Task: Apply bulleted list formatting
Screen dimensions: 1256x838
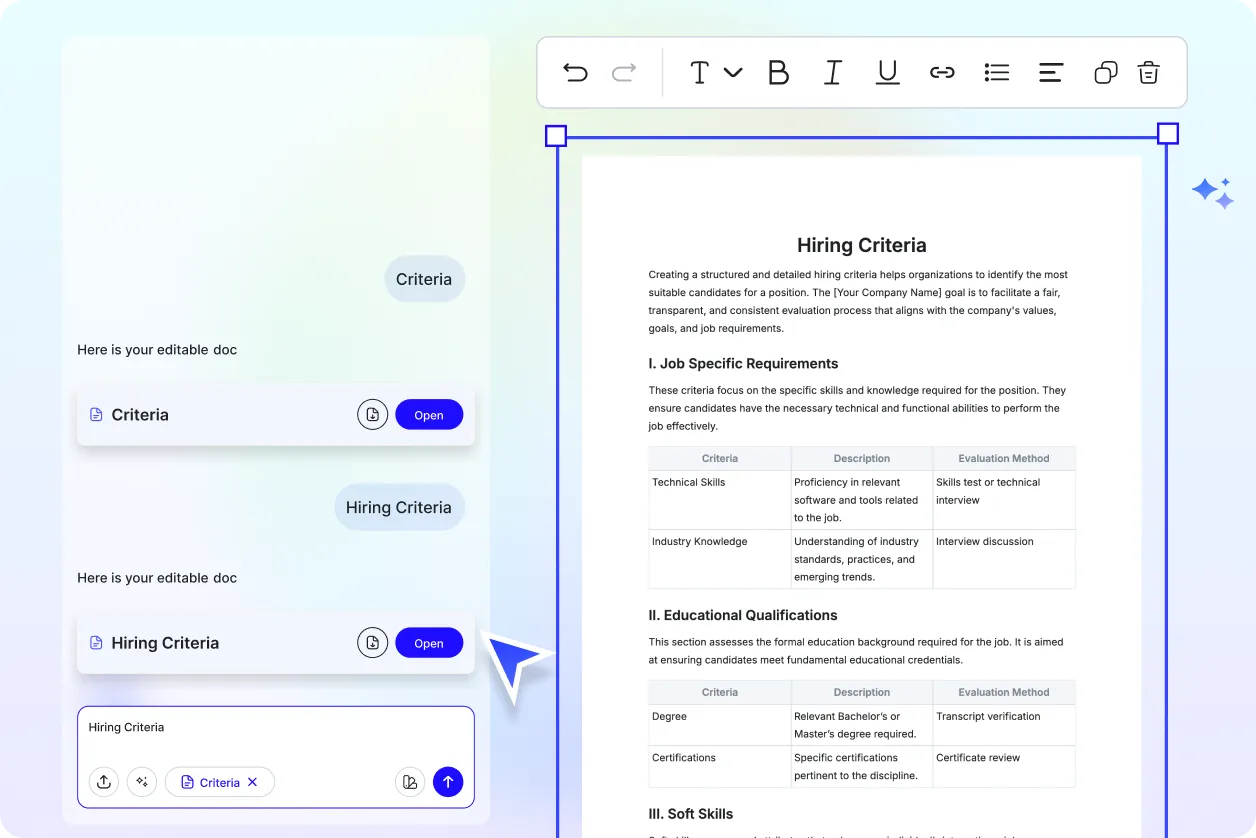Action: (996, 72)
